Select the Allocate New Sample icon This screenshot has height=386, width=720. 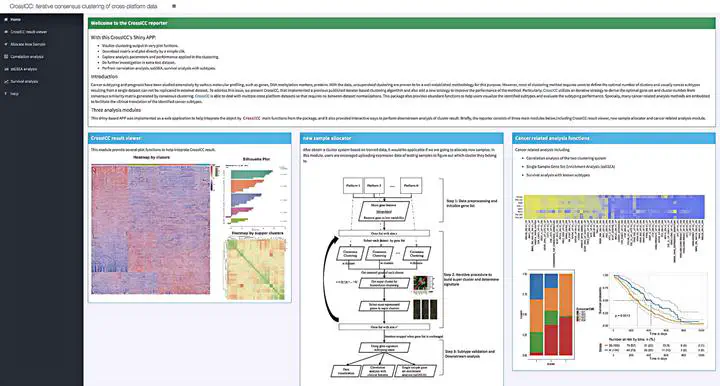(x=6, y=45)
